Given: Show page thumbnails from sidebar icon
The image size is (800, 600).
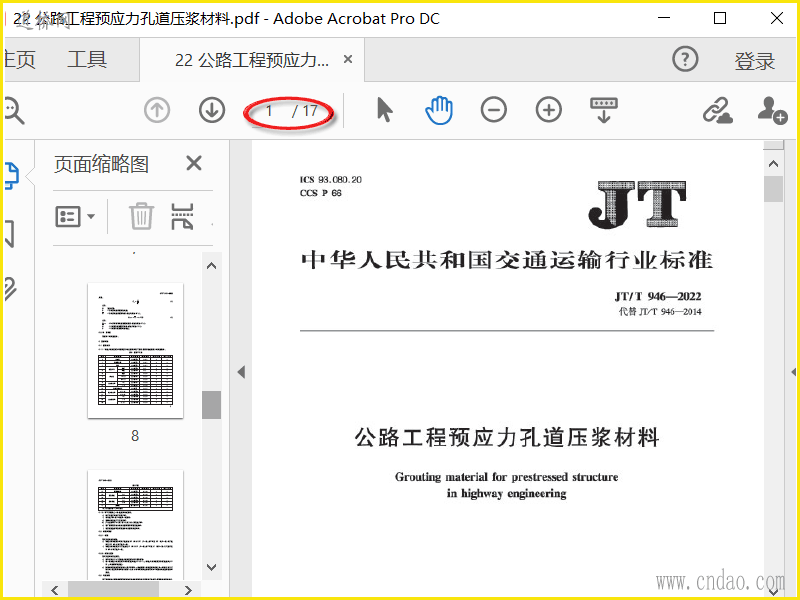Looking at the screenshot, I should 11,176.
